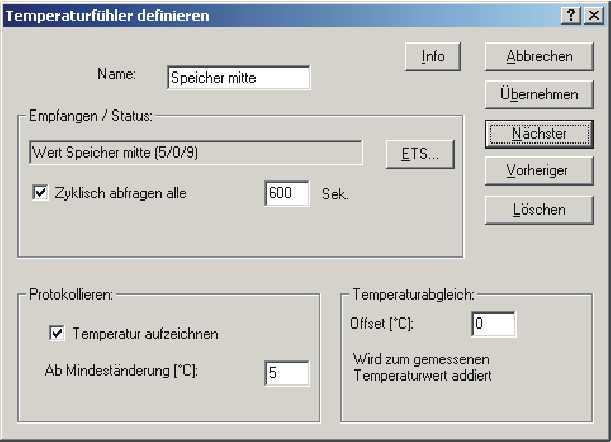
Task: Uncheck the Temperatur aufzeichnen checkbox
Action: pos(57,333)
